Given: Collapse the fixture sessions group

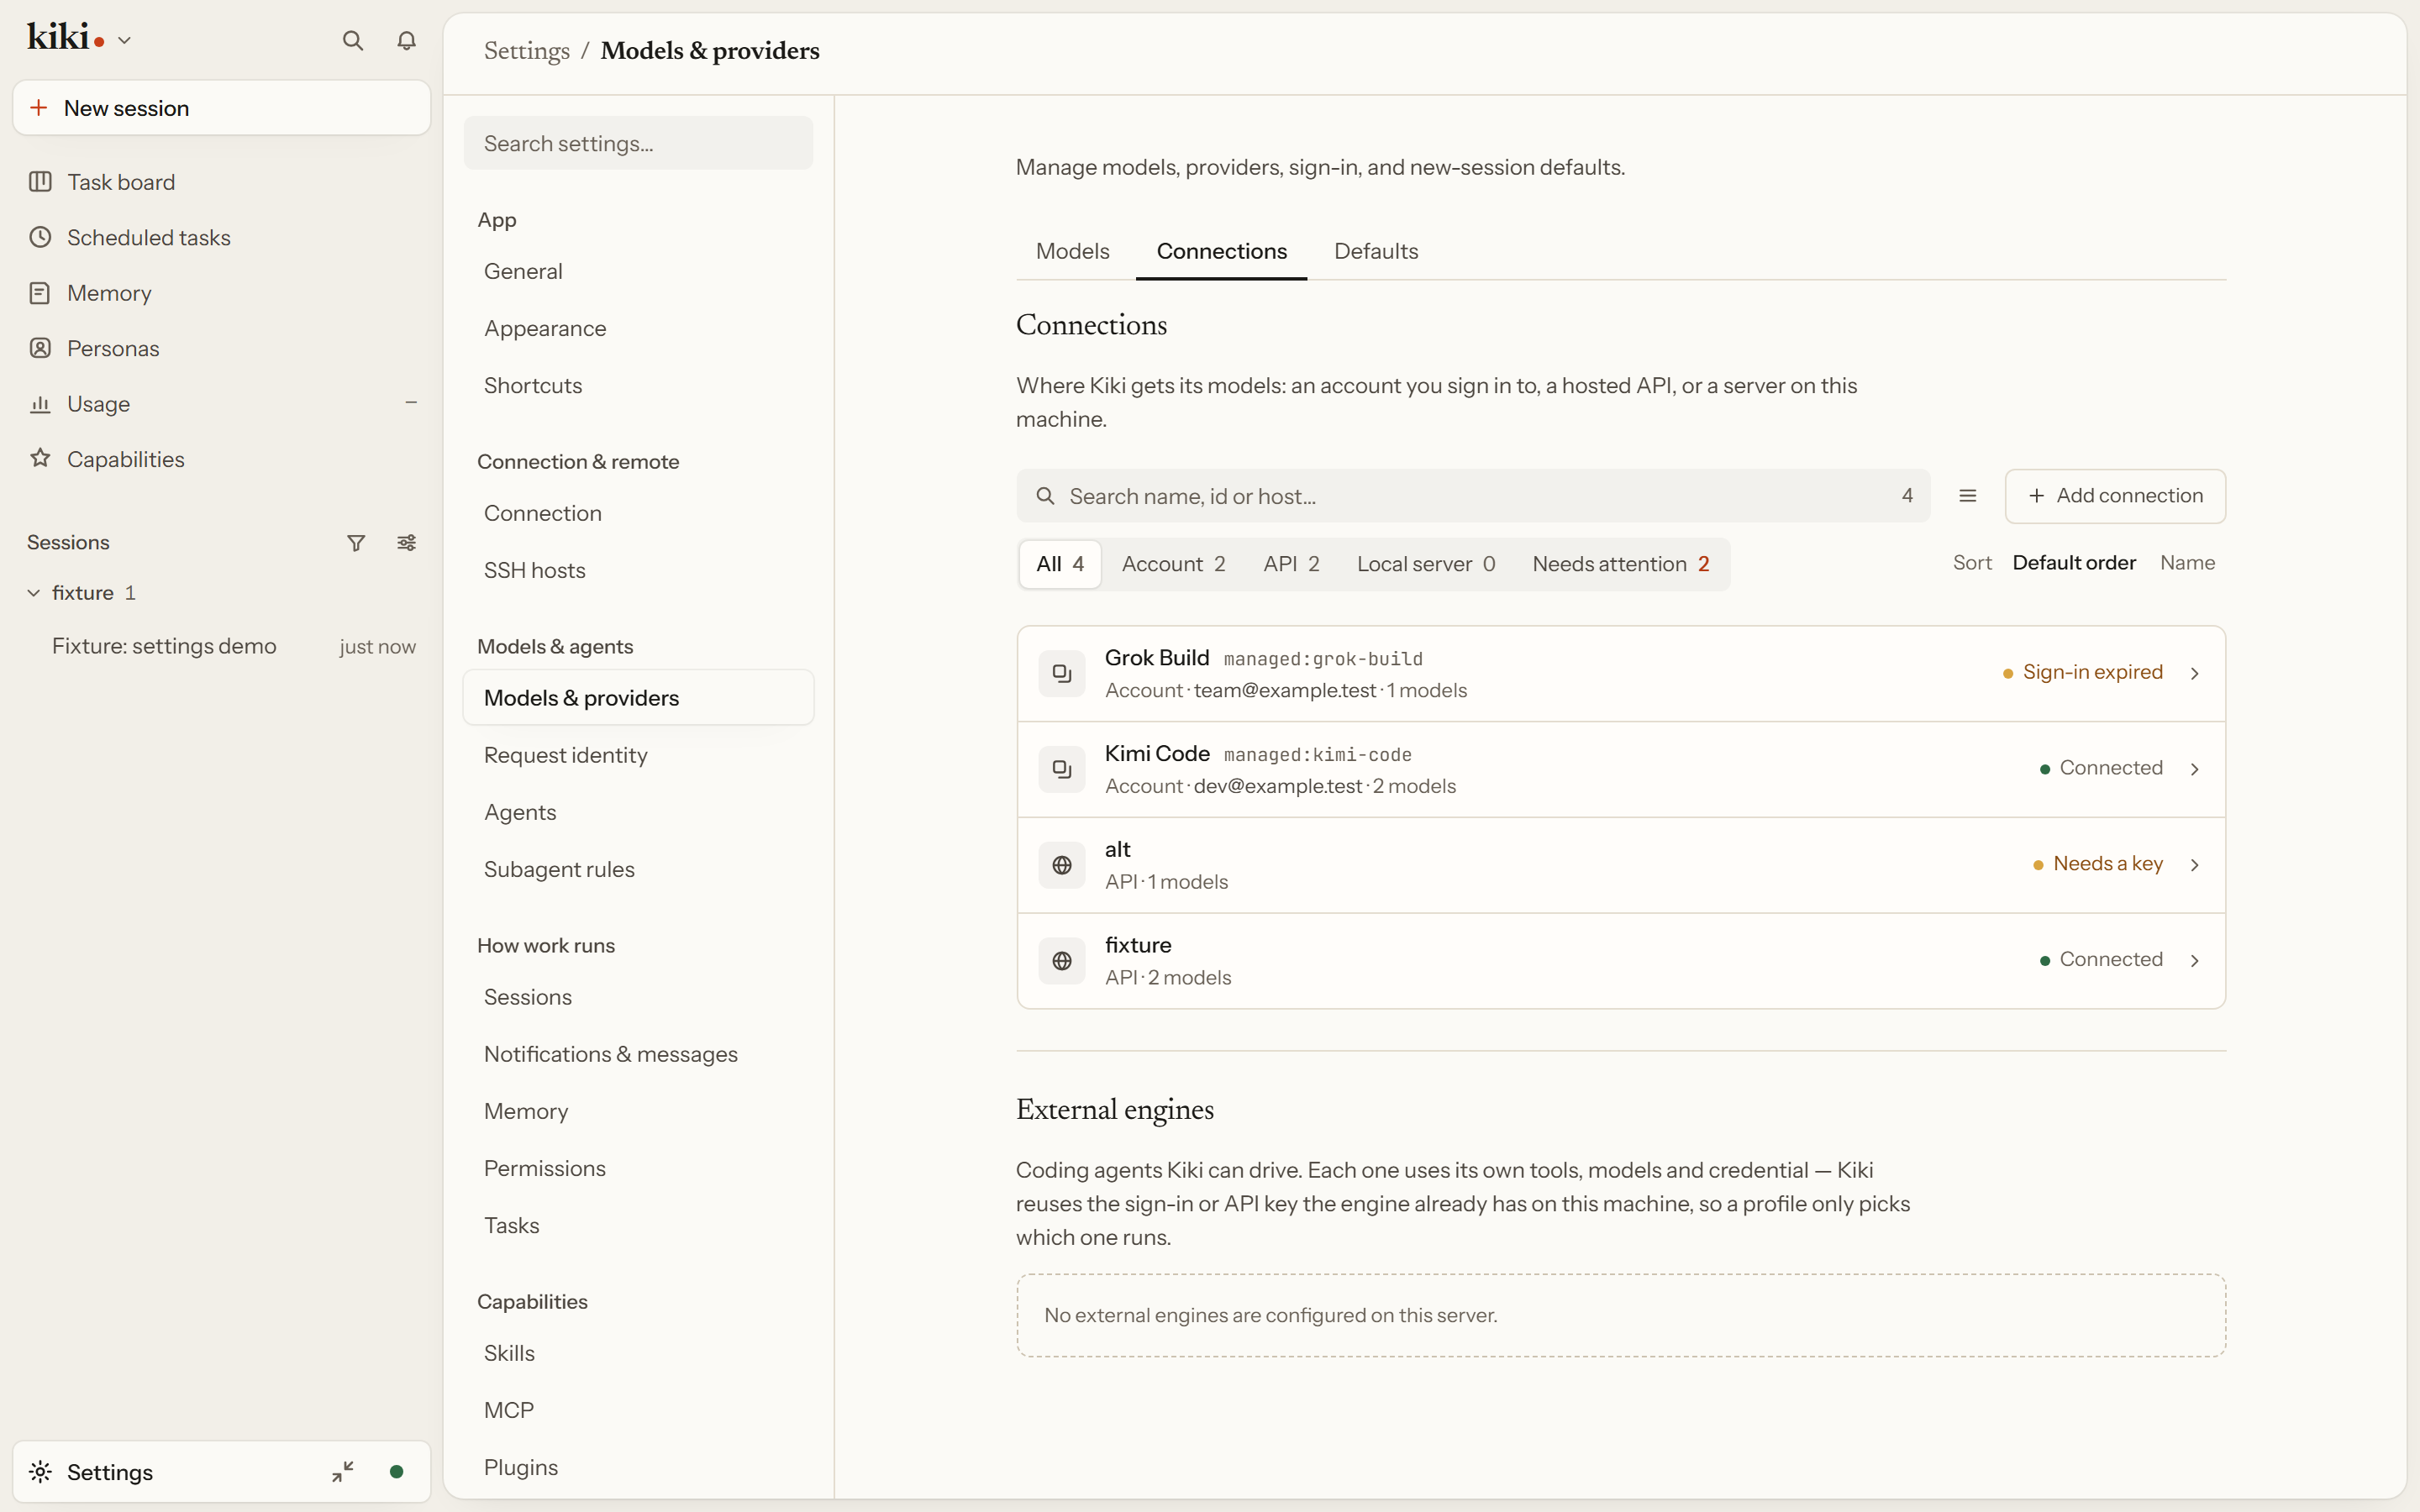Looking at the screenshot, I should 33,593.
